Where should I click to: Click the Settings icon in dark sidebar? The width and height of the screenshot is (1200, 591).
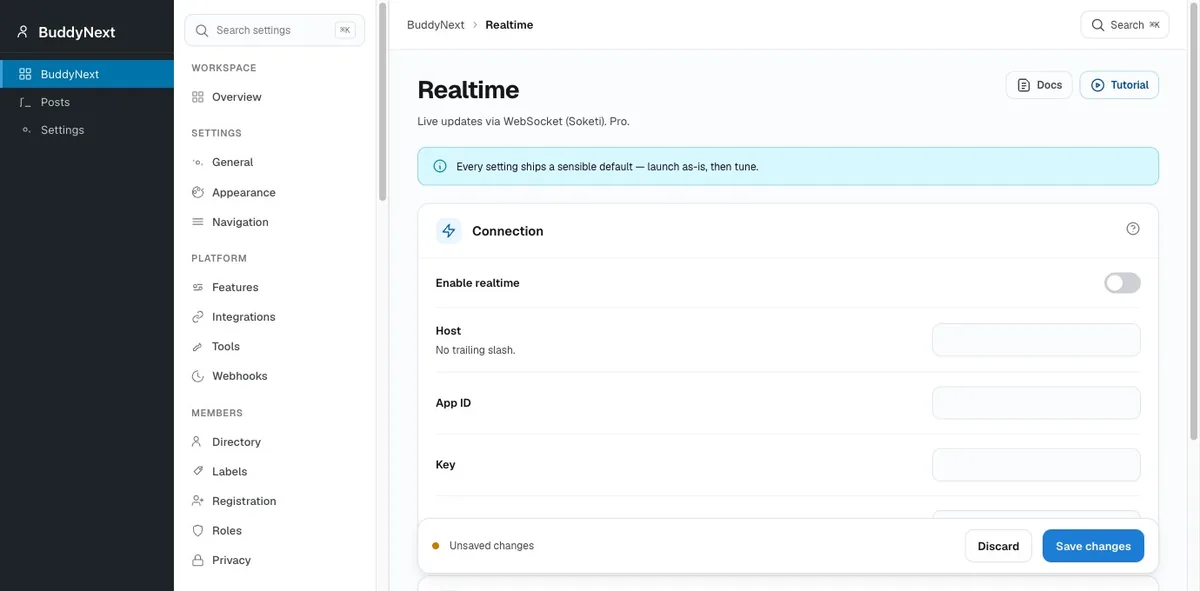[x=26, y=130]
